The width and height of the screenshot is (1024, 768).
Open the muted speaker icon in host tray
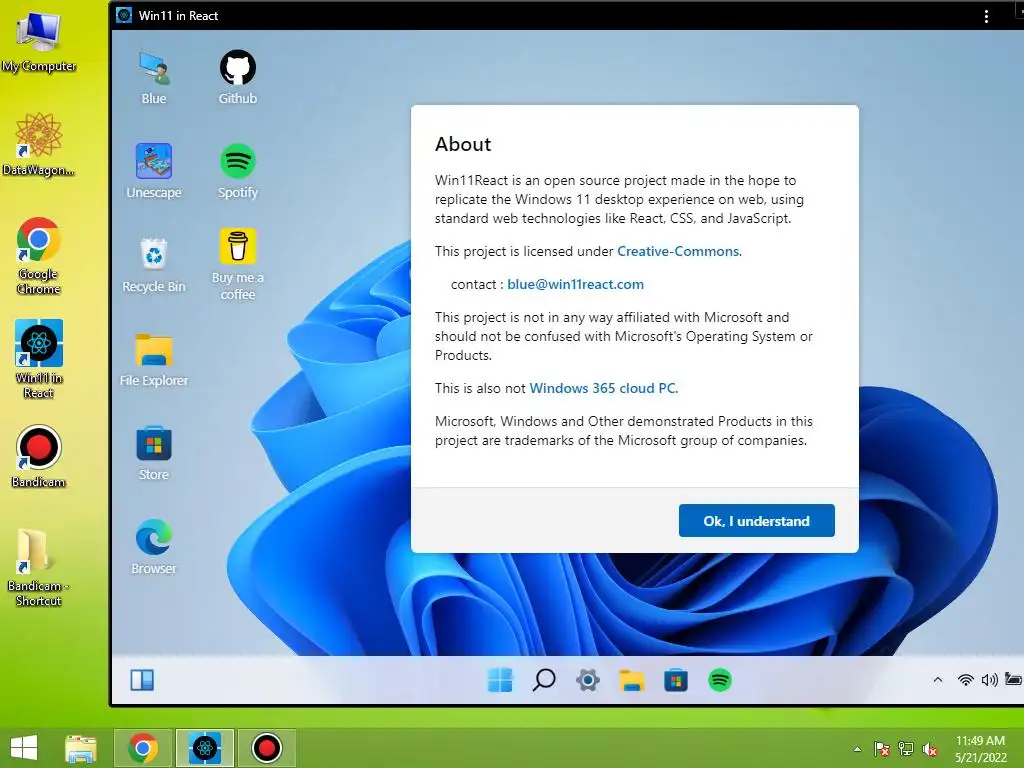tap(930, 749)
